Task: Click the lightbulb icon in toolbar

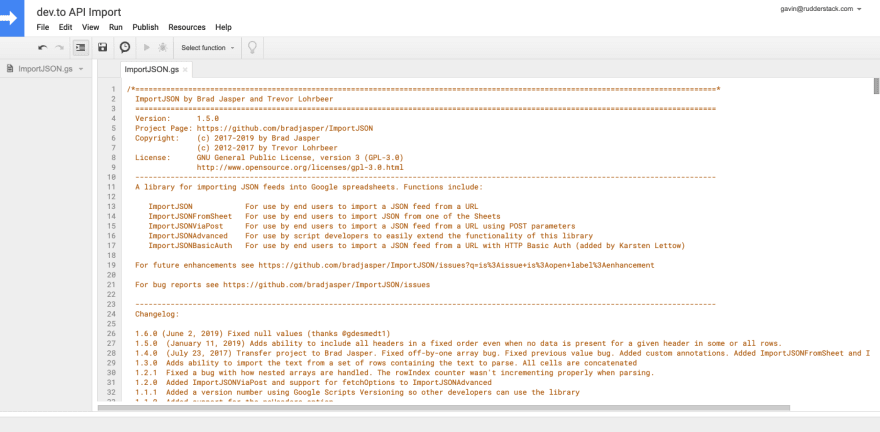Action: tap(253, 48)
